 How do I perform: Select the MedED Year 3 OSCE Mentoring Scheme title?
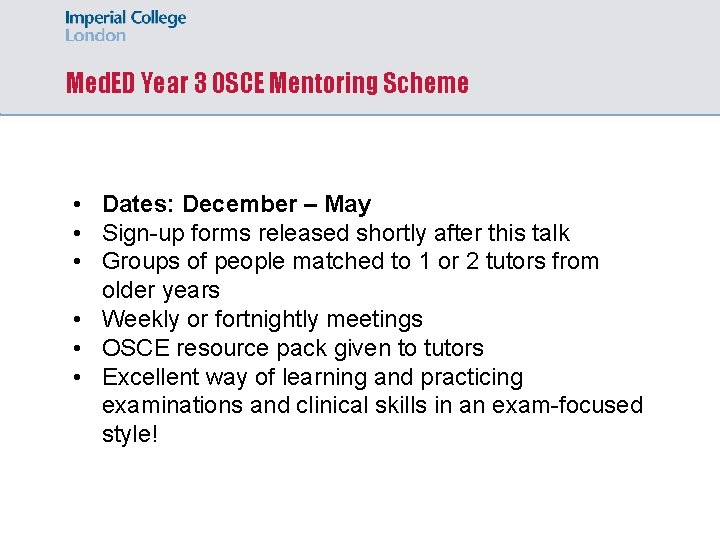pos(267,83)
